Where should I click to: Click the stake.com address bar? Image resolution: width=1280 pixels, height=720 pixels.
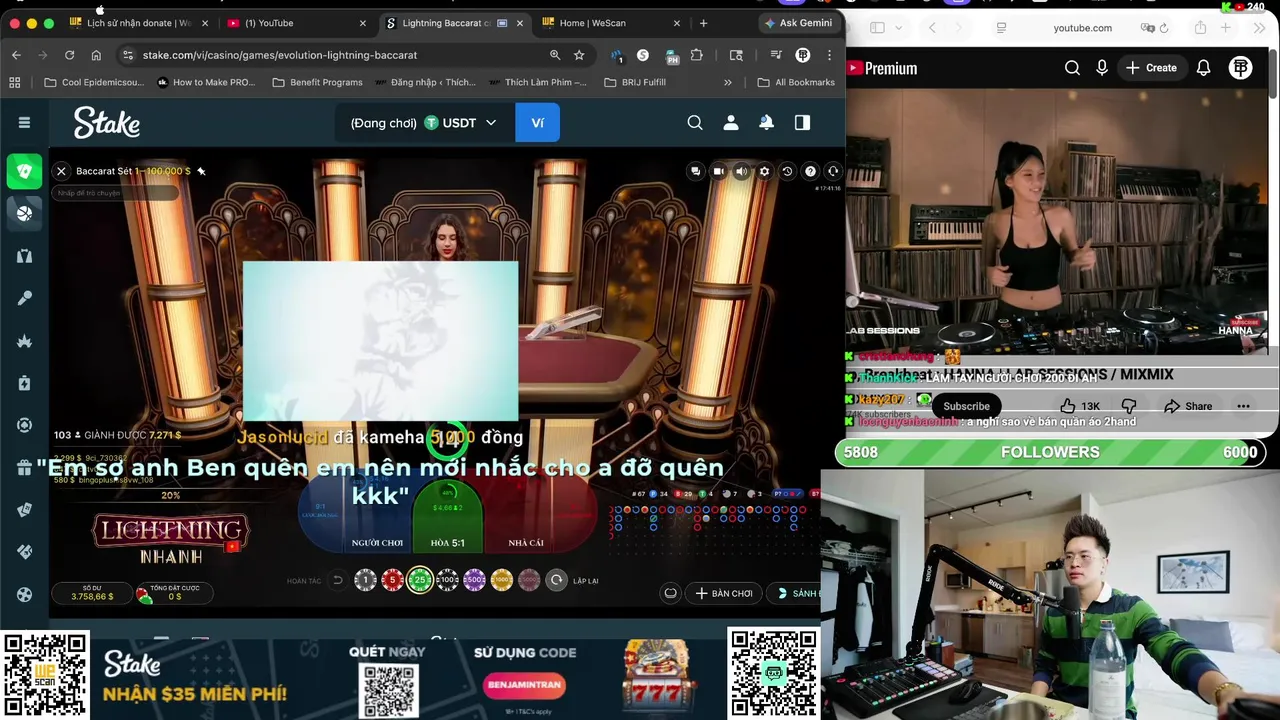pyautogui.click(x=340, y=55)
